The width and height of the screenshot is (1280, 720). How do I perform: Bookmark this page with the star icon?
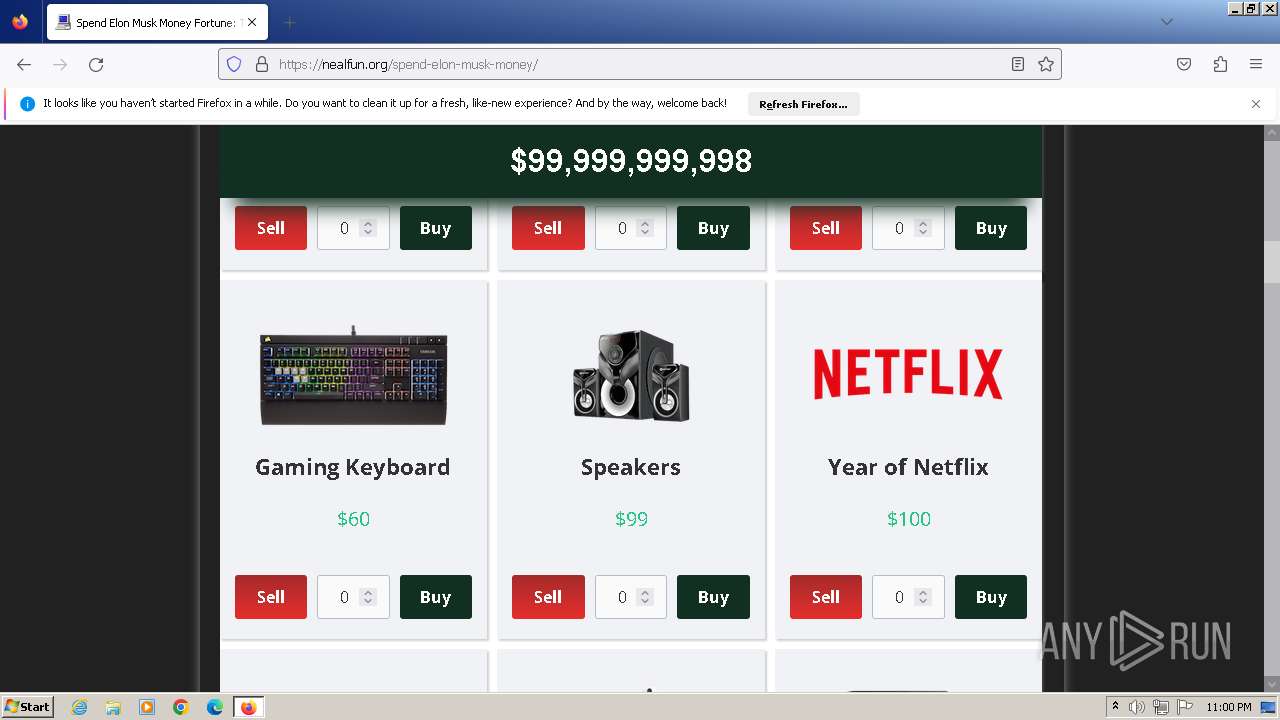[1046, 64]
